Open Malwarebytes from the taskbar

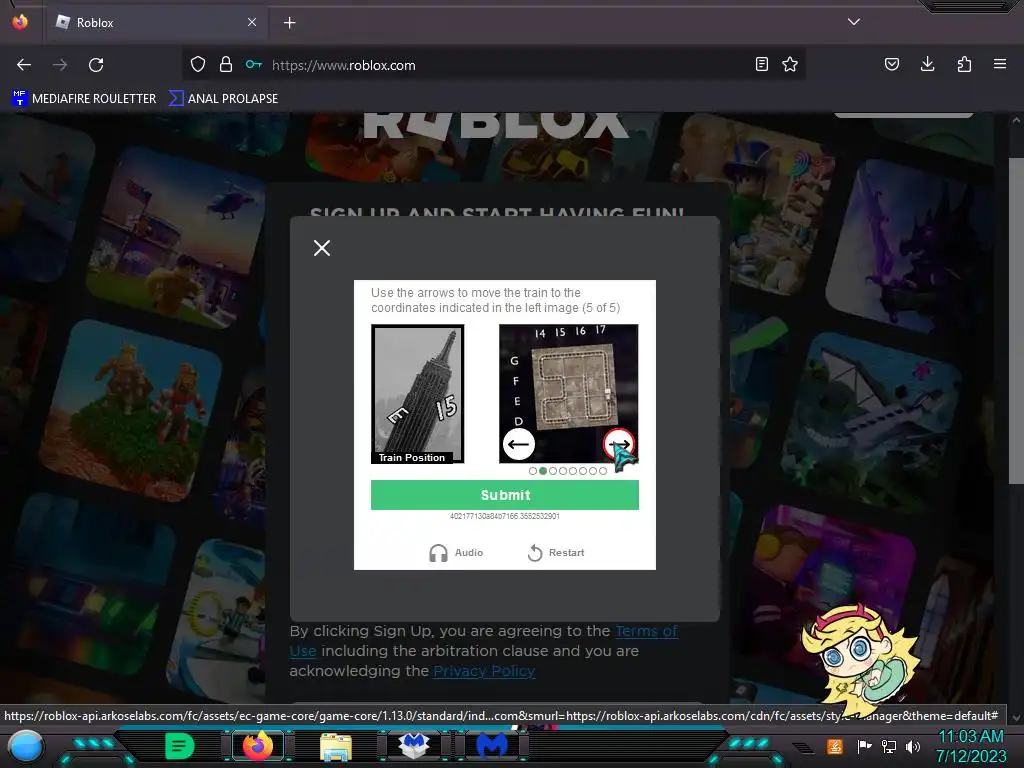(x=492, y=745)
